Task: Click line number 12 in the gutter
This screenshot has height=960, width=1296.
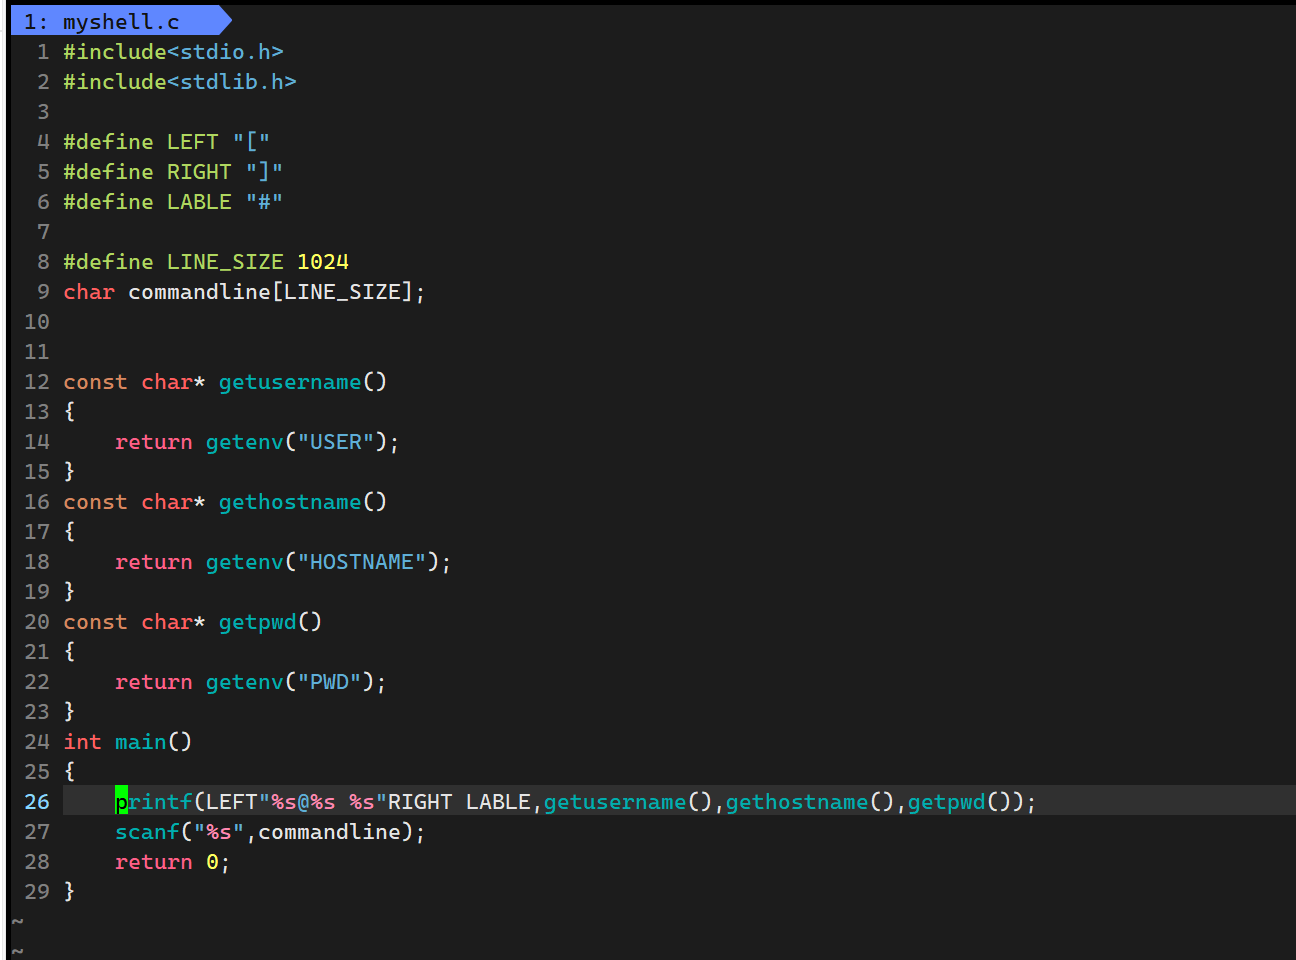Action: [x=37, y=382]
